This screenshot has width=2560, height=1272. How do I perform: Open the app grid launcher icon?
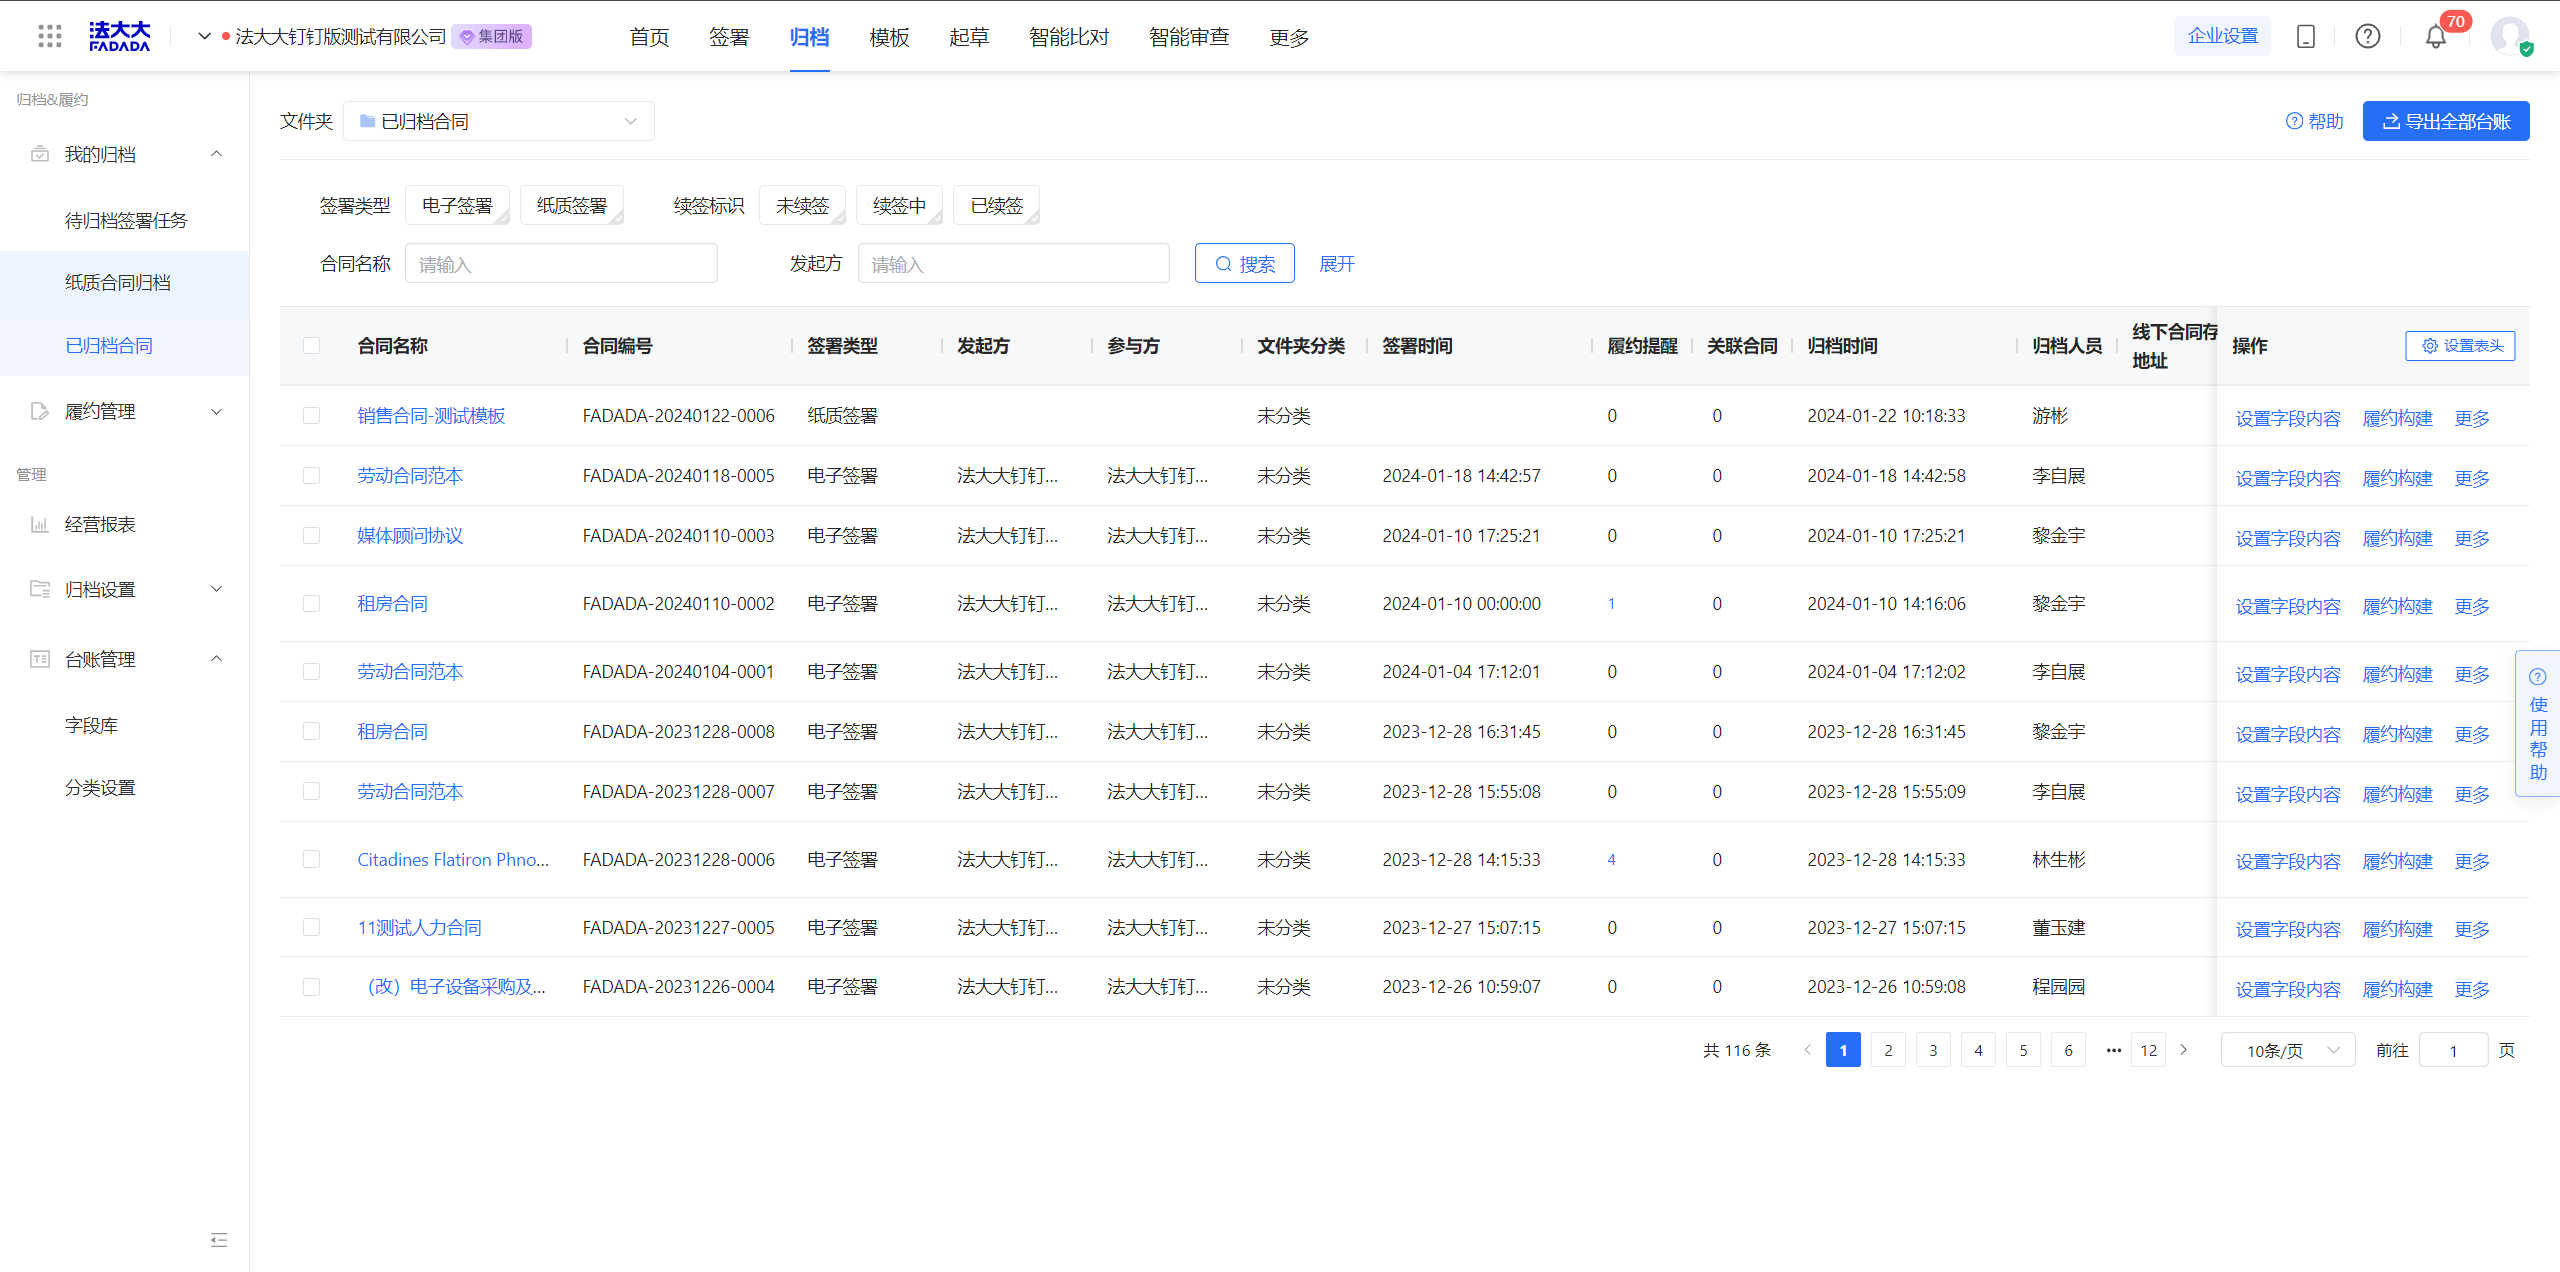[50, 37]
